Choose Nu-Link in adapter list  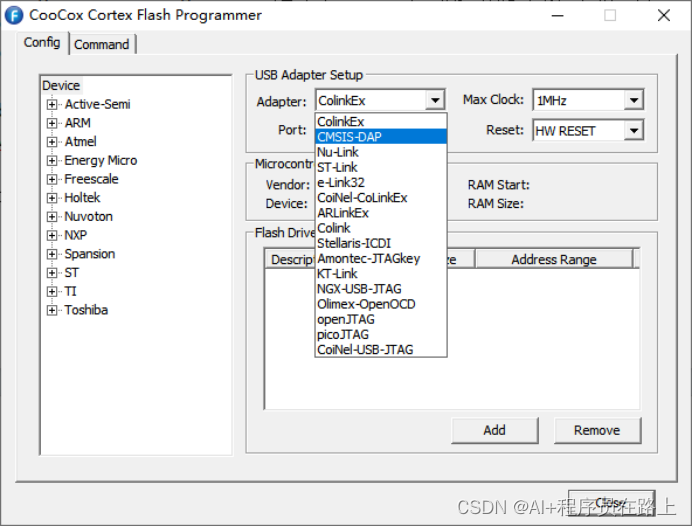click(381, 152)
